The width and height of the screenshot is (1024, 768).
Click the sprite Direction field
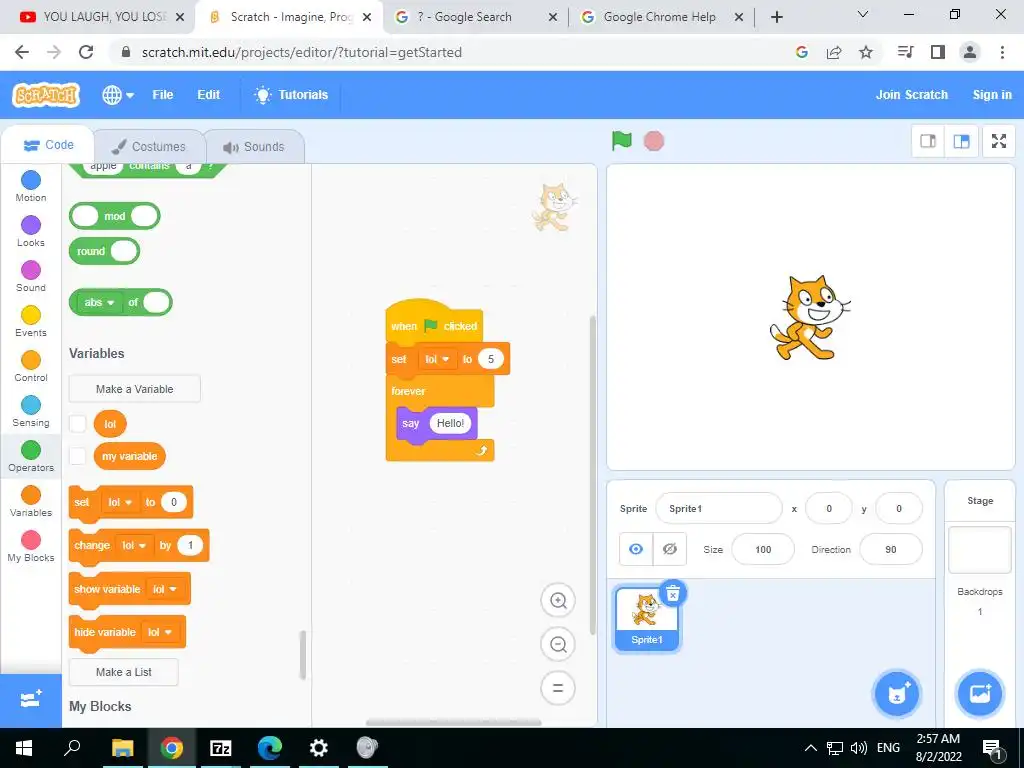coord(891,549)
